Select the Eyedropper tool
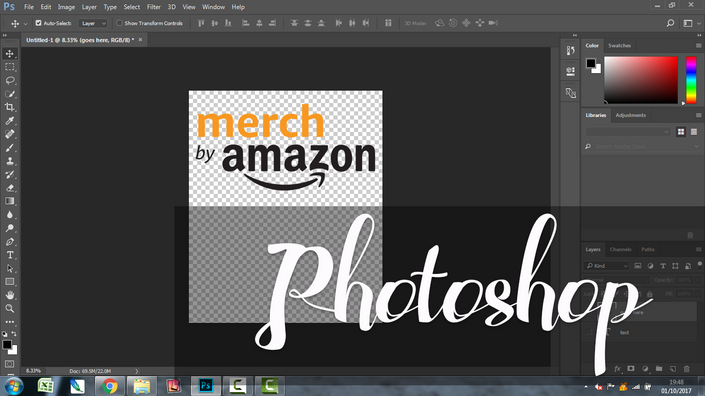Viewport: 705px width, 396px height. [9, 120]
